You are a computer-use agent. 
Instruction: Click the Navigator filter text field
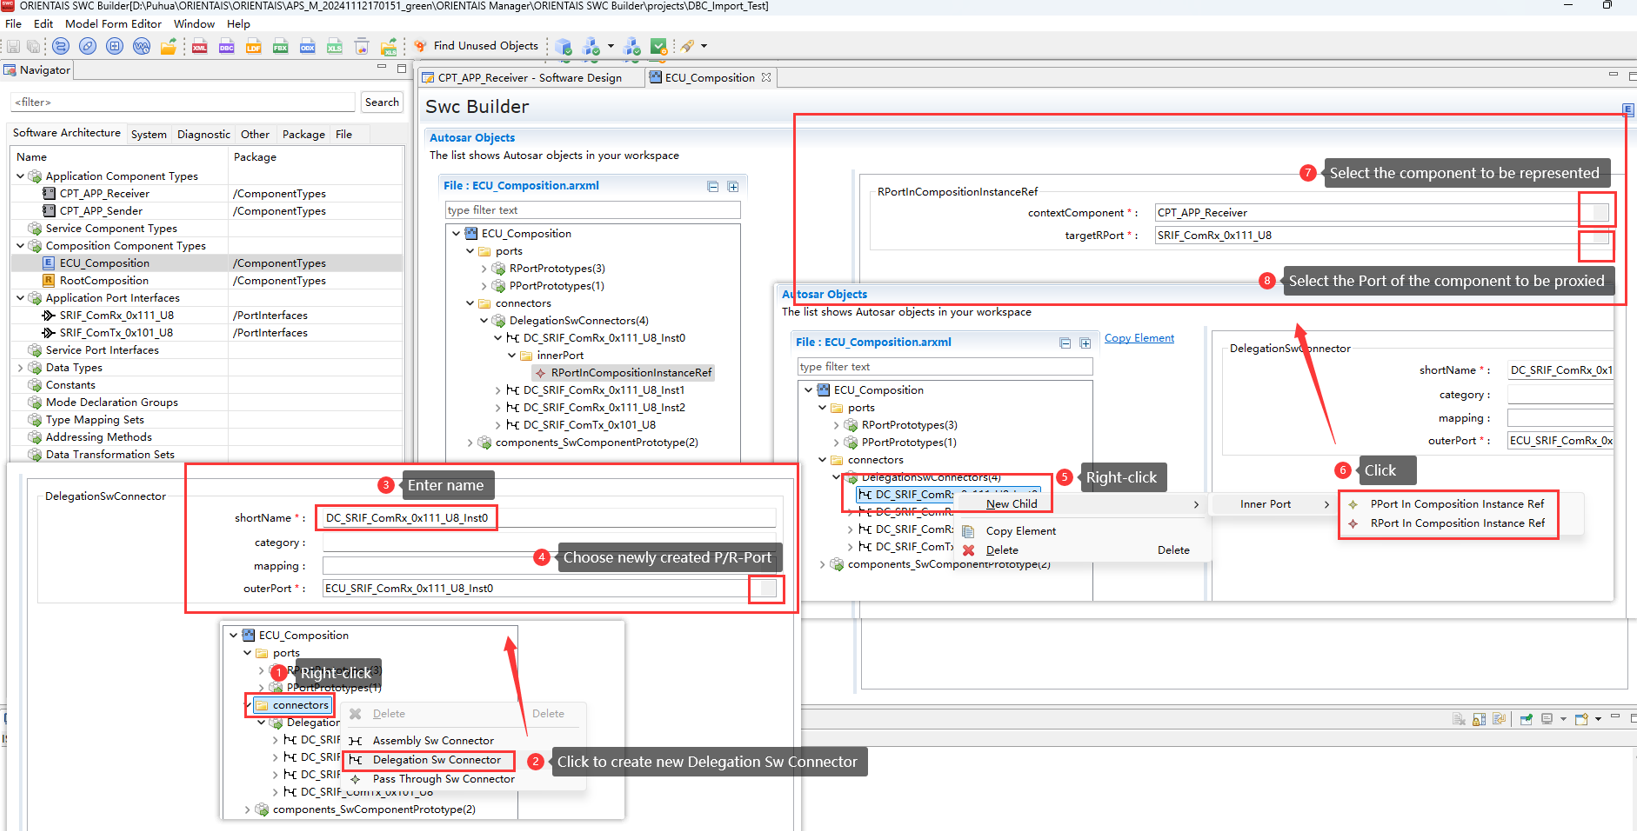pos(182,102)
